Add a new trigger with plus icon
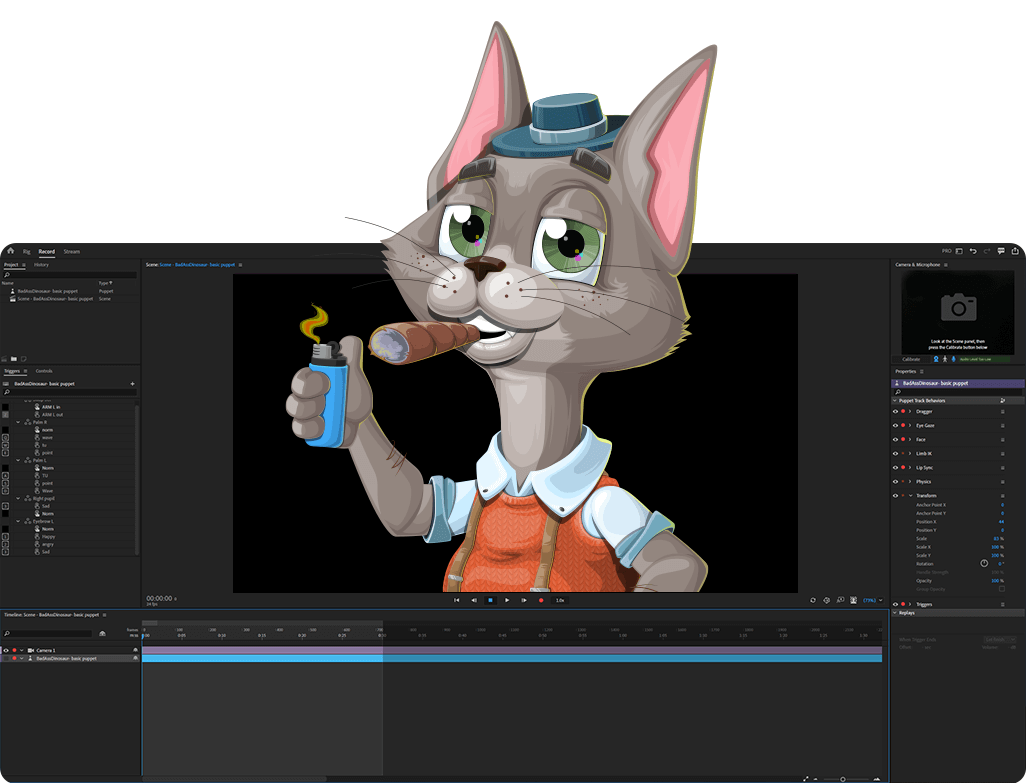 pyautogui.click(x=132, y=383)
